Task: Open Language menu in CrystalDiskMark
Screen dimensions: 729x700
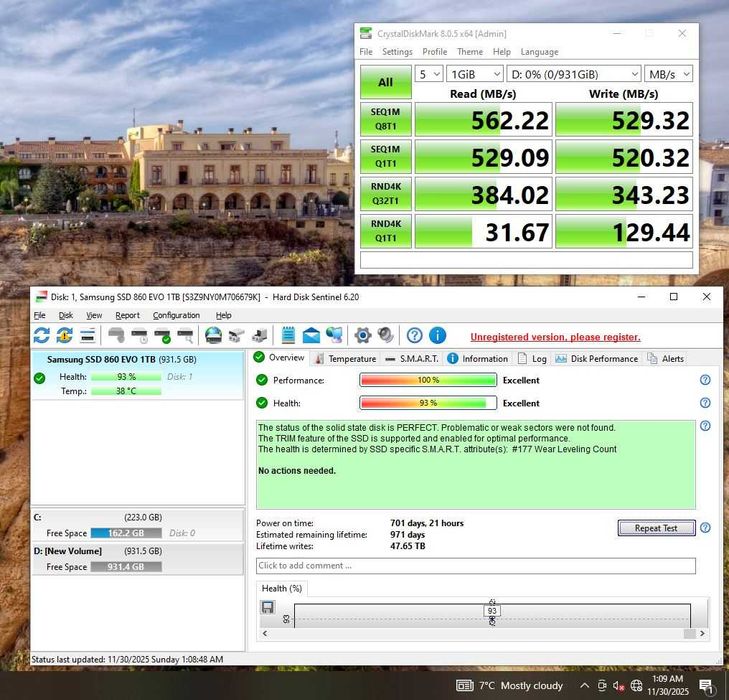Action: [539, 52]
